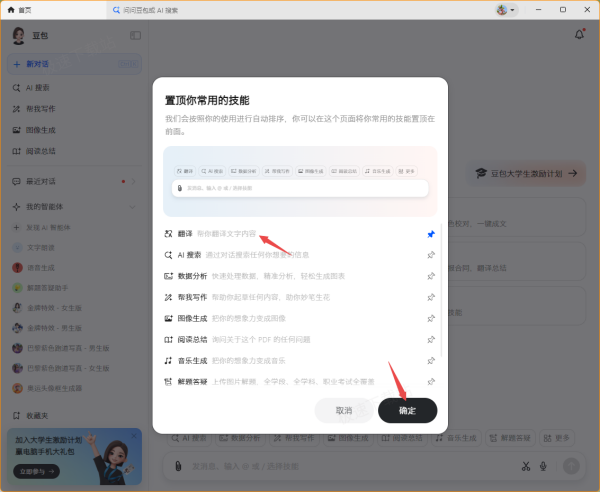
Task: Pin the 阅读总结 skill in dialog
Action: click(x=431, y=339)
